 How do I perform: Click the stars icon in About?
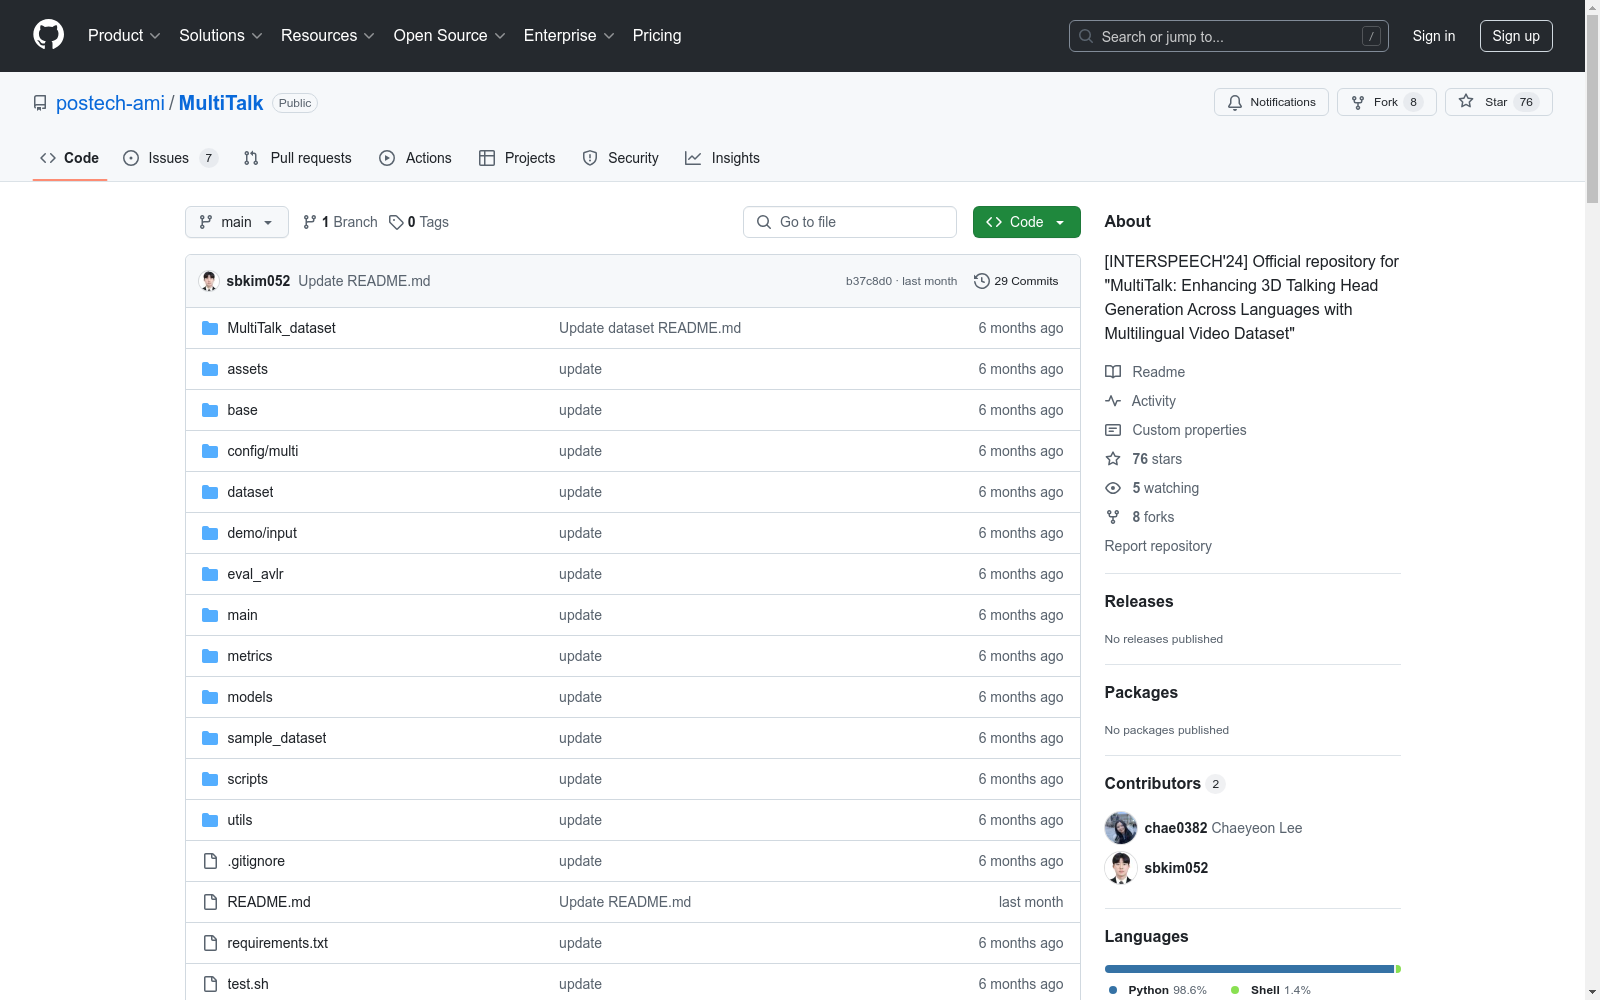pyautogui.click(x=1113, y=459)
